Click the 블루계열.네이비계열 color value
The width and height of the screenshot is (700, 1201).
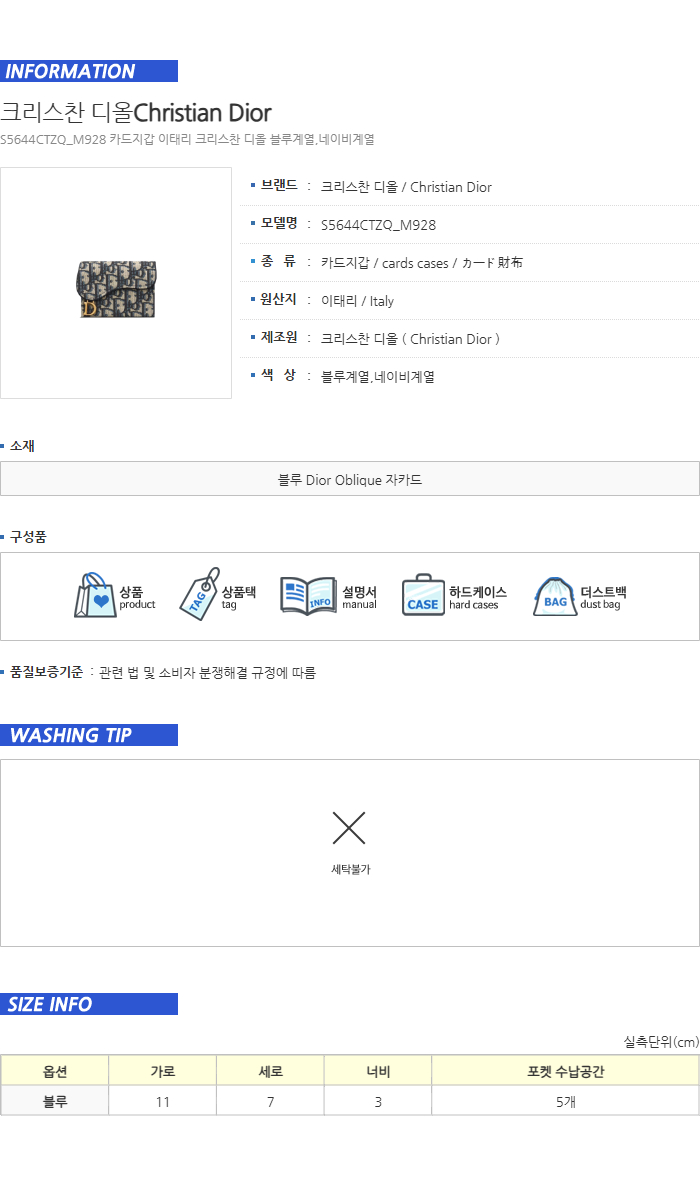pos(378,377)
